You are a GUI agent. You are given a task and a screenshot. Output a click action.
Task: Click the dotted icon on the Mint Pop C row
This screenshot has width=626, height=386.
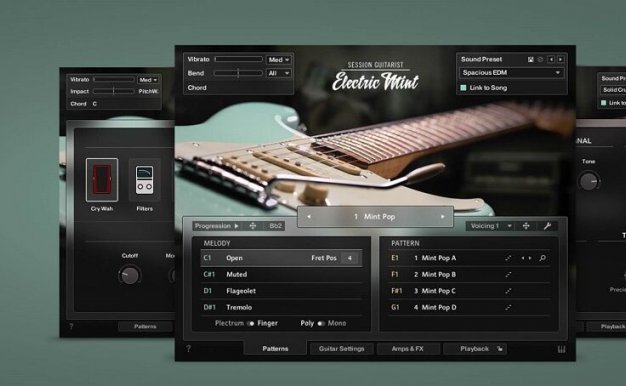pyautogui.click(x=508, y=291)
